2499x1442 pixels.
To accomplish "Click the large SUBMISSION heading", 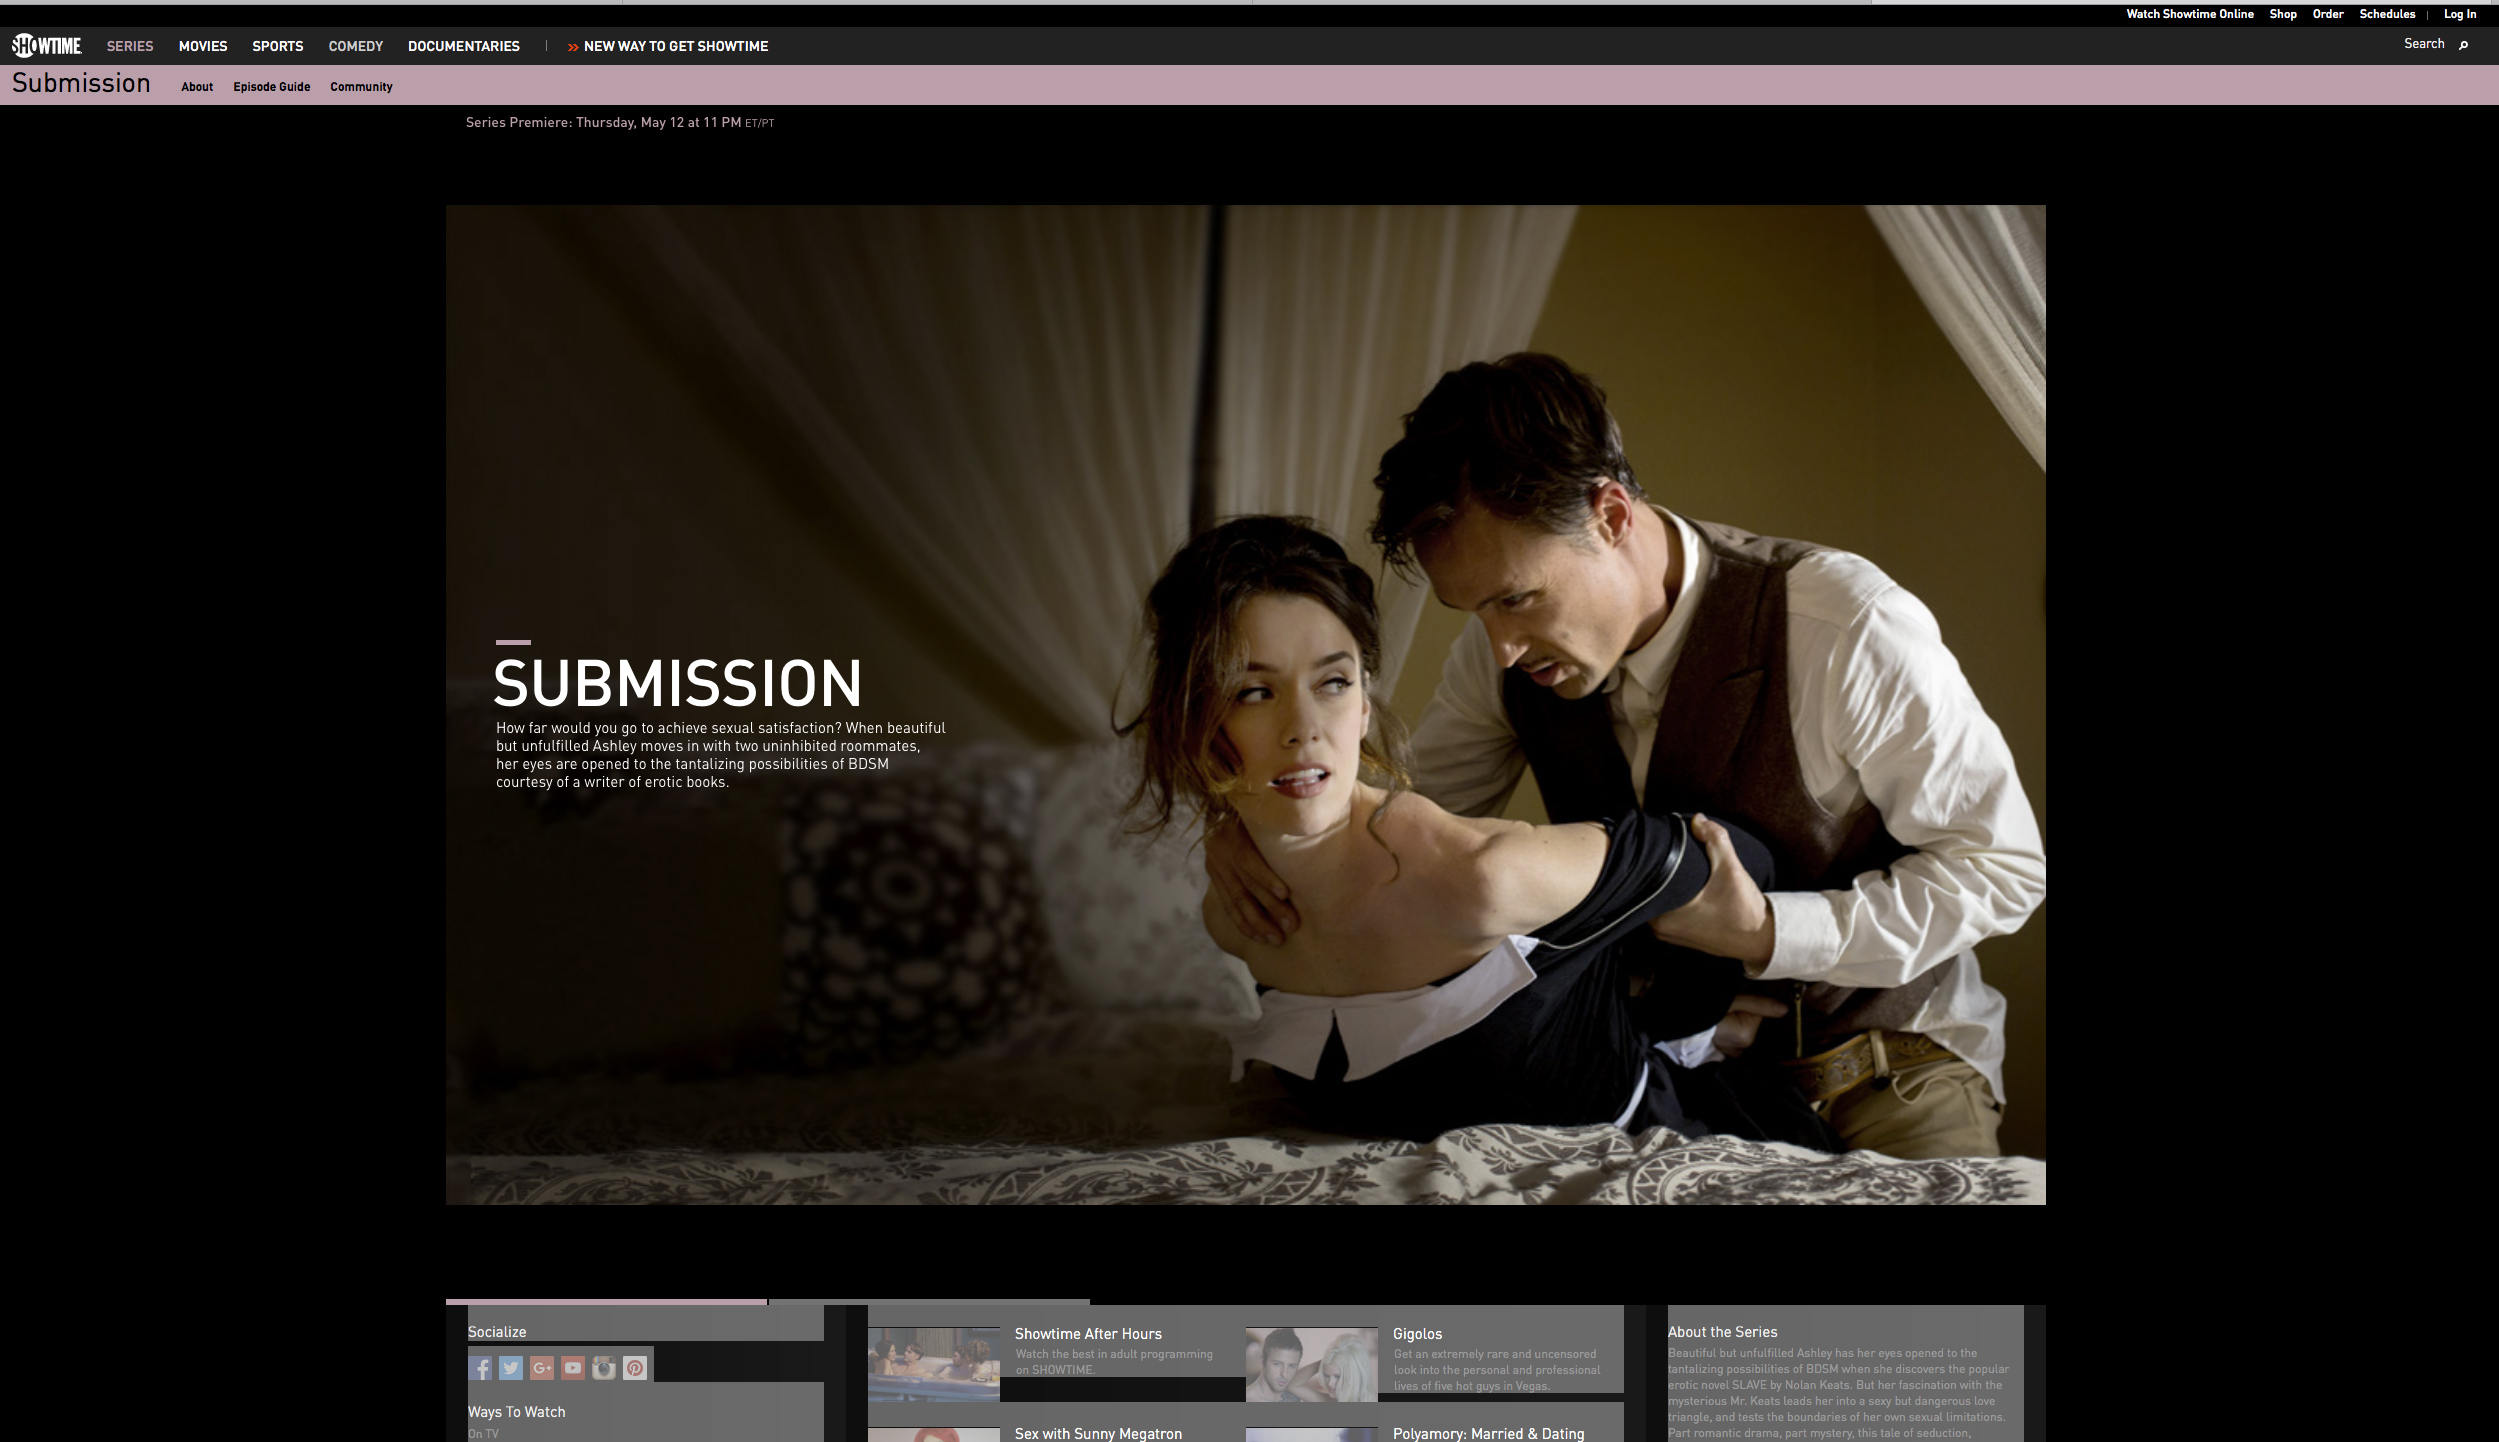I will point(678,683).
